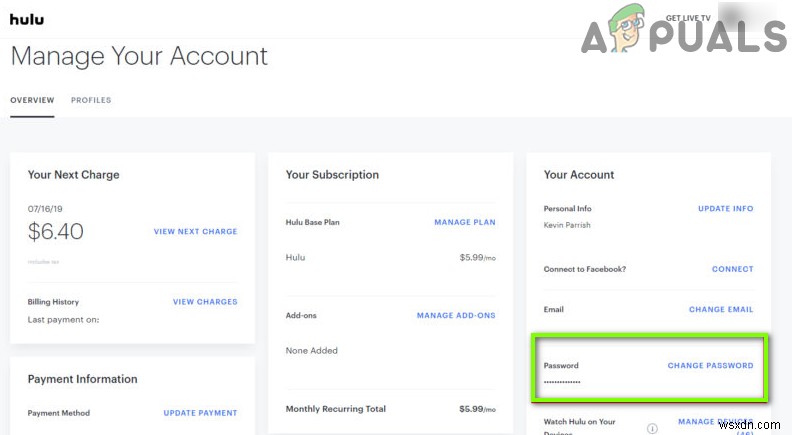Click Connect to link Facebook

(x=732, y=269)
